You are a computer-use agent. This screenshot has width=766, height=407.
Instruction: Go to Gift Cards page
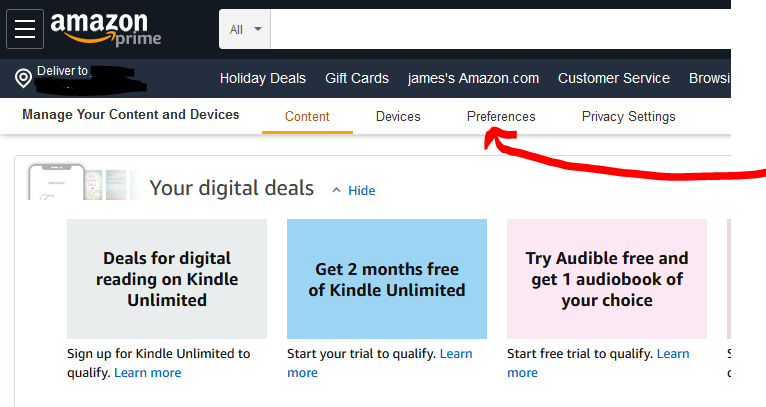click(x=357, y=78)
